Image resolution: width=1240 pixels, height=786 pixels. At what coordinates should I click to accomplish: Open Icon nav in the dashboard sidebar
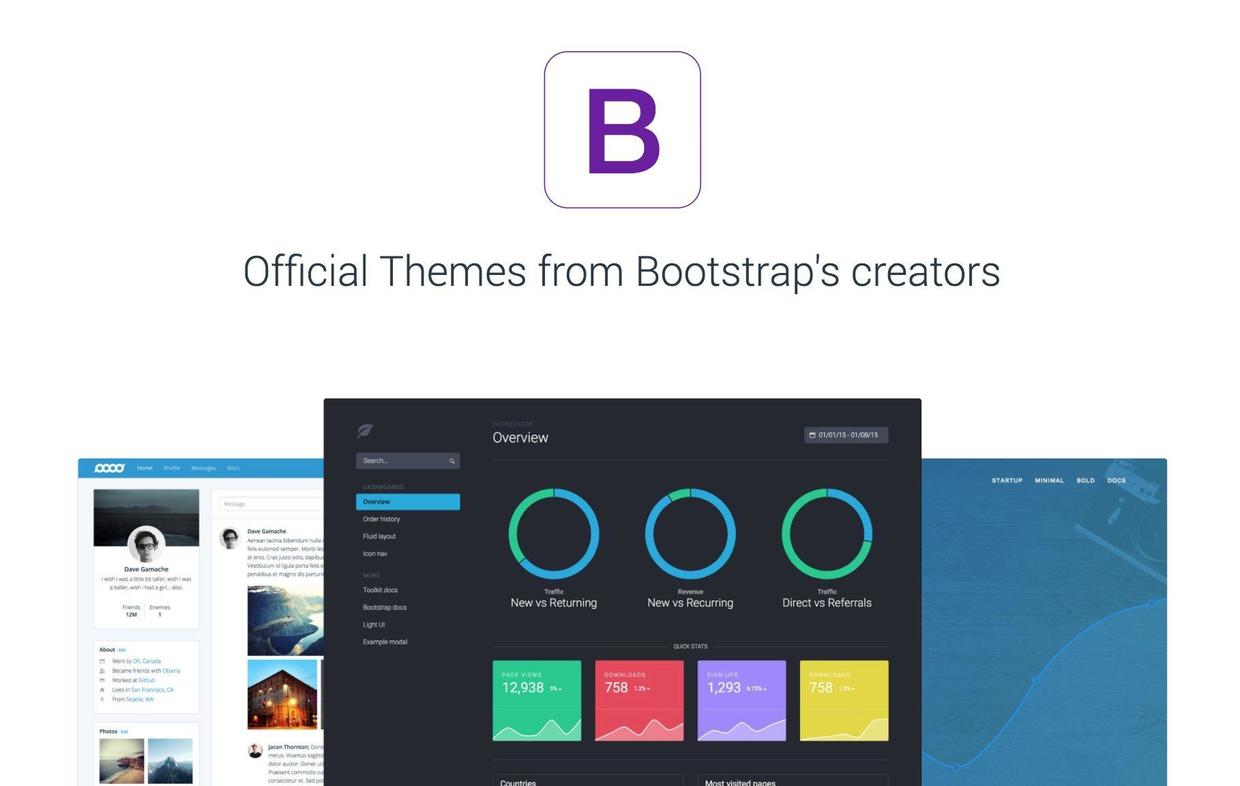coord(375,554)
